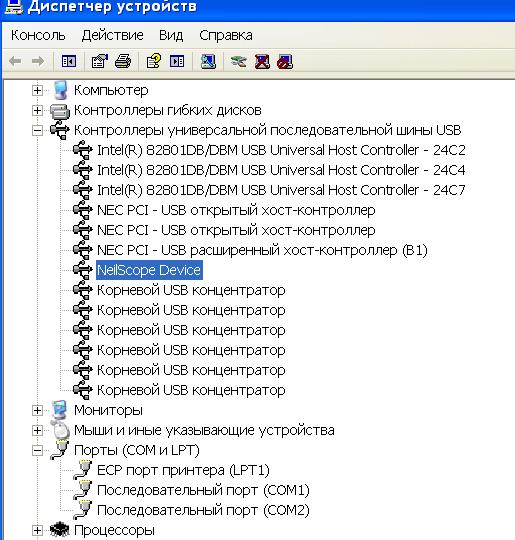Expand the Компьютер tree node
This screenshot has width=515, height=540.
[37, 91]
